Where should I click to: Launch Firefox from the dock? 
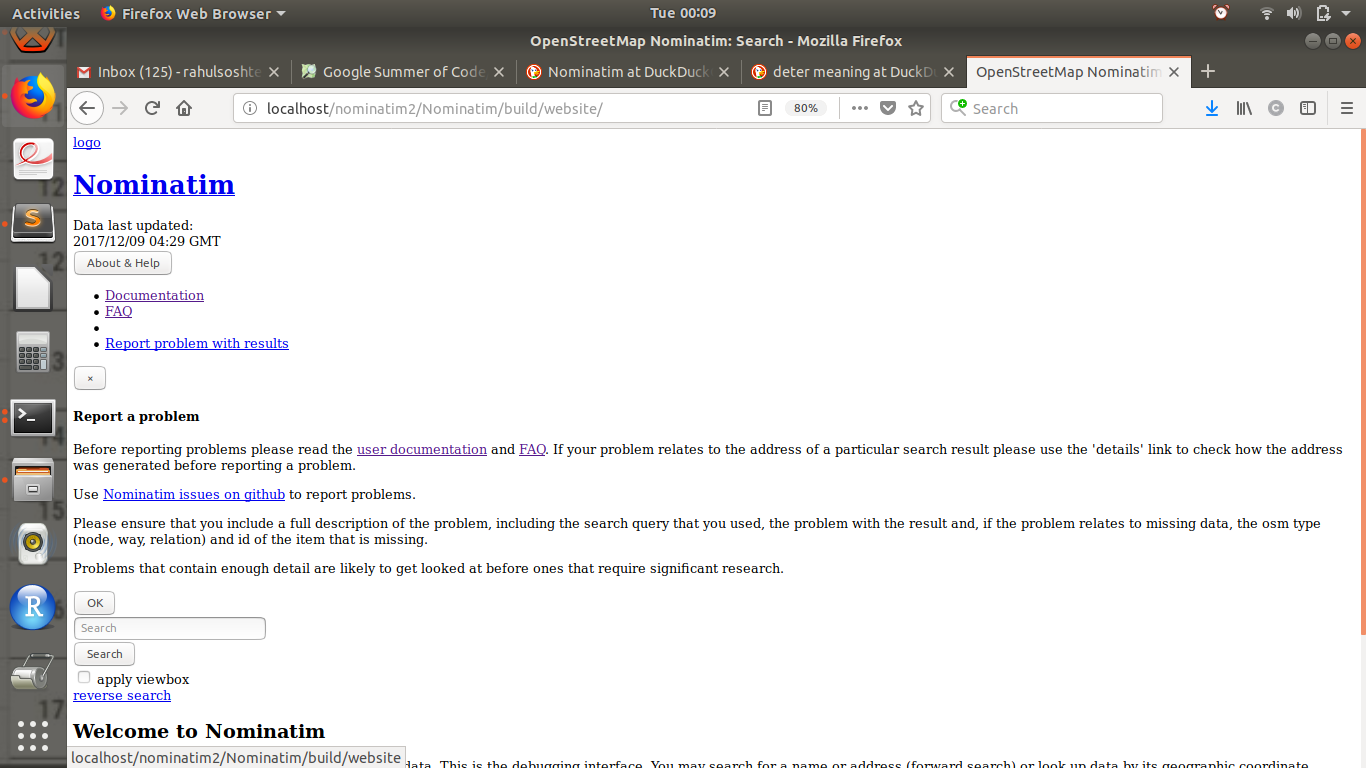pos(33,97)
